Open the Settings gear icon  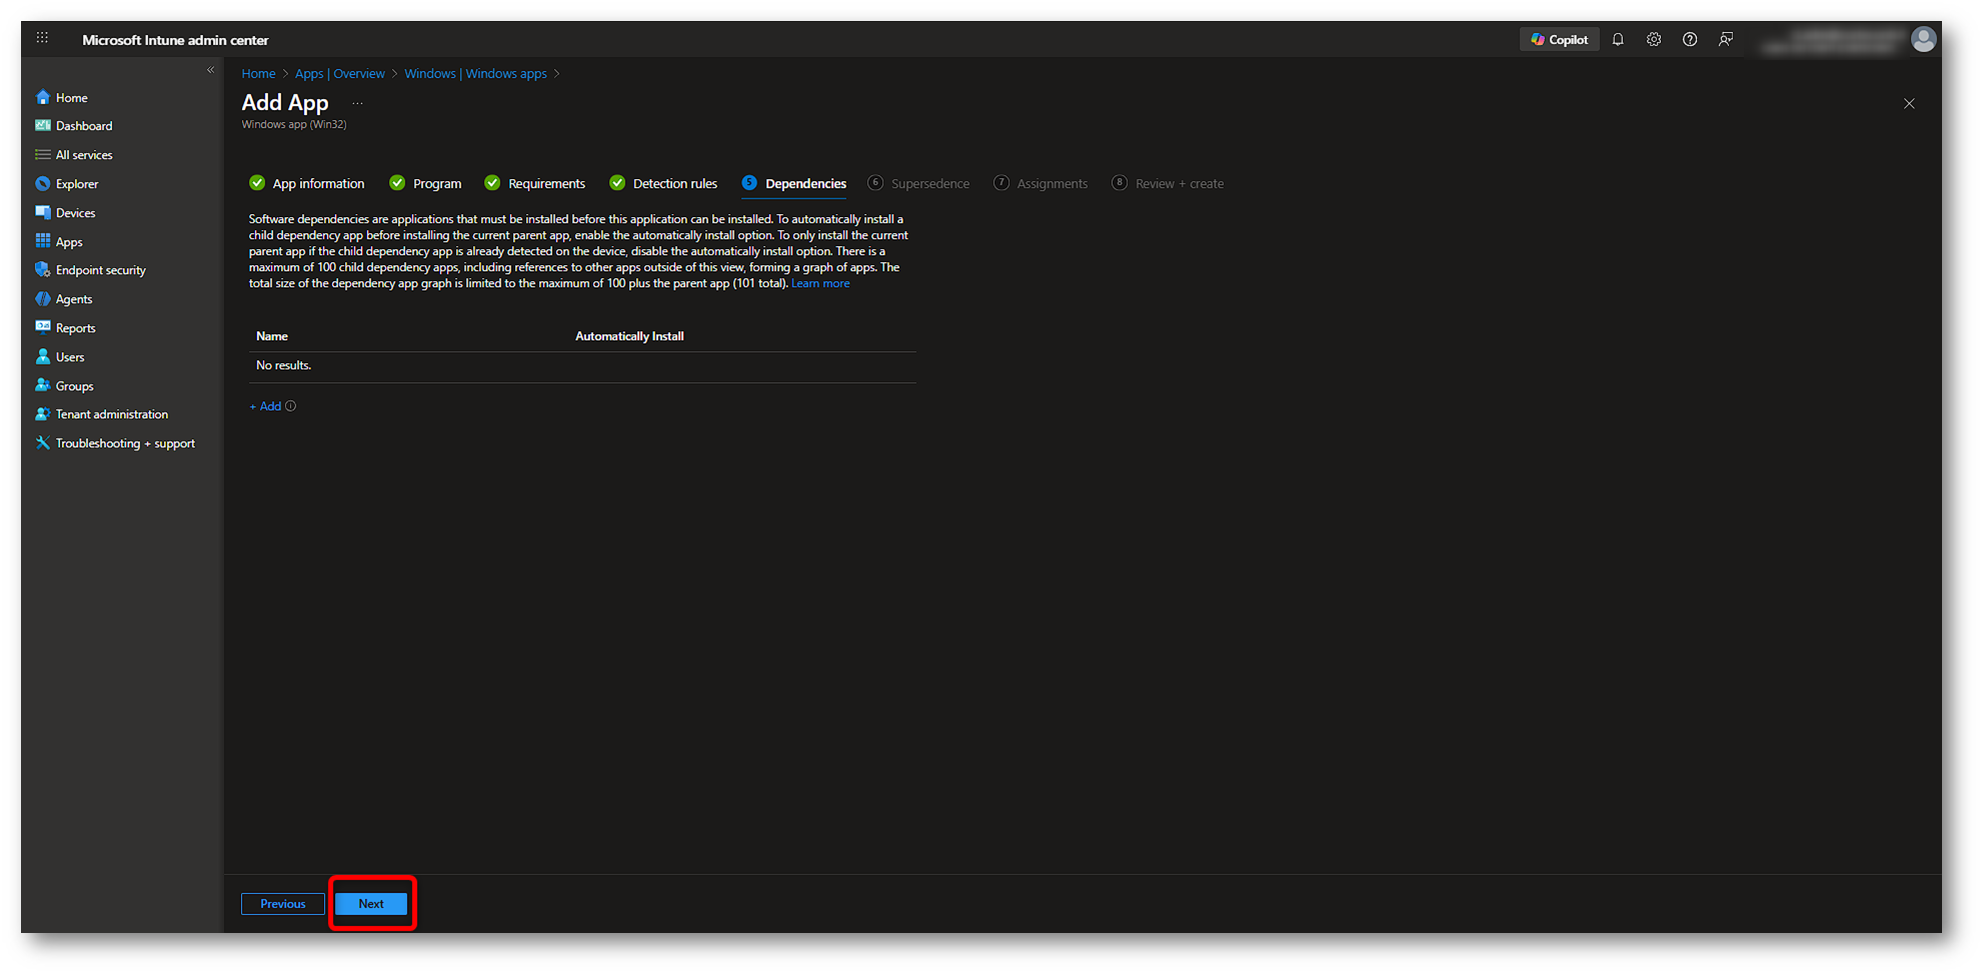coord(1654,40)
